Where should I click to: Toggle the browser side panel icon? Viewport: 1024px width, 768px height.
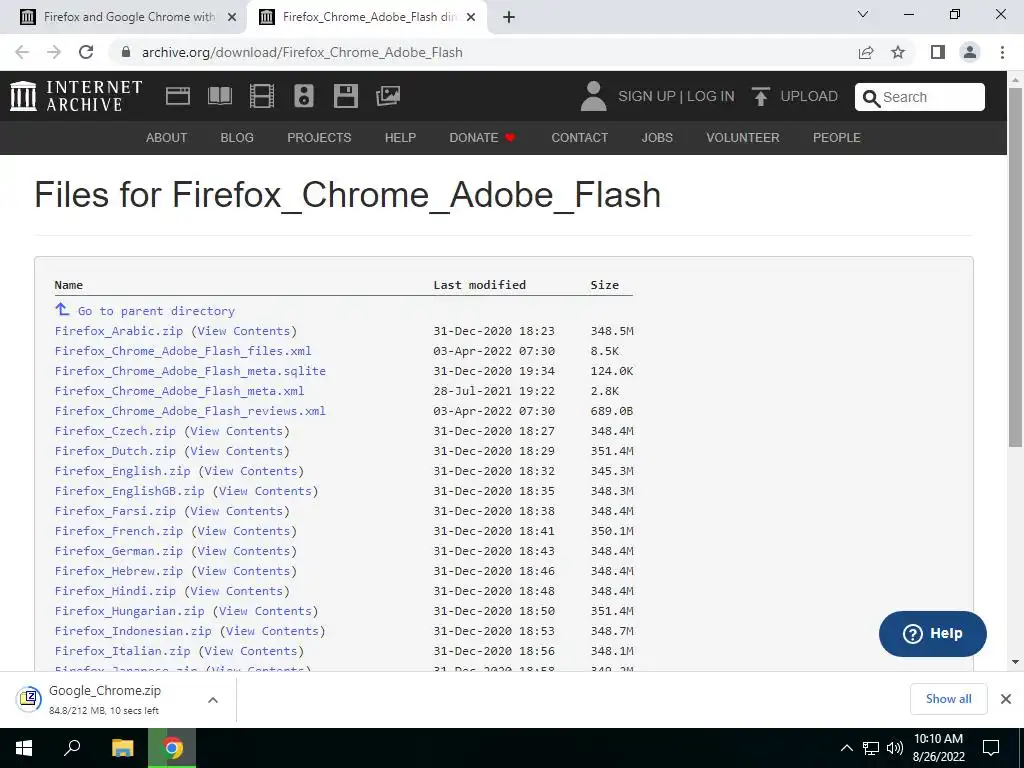[938, 52]
